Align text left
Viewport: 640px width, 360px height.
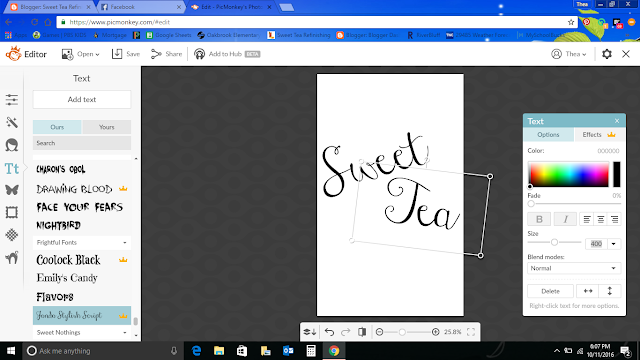coord(587,220)
